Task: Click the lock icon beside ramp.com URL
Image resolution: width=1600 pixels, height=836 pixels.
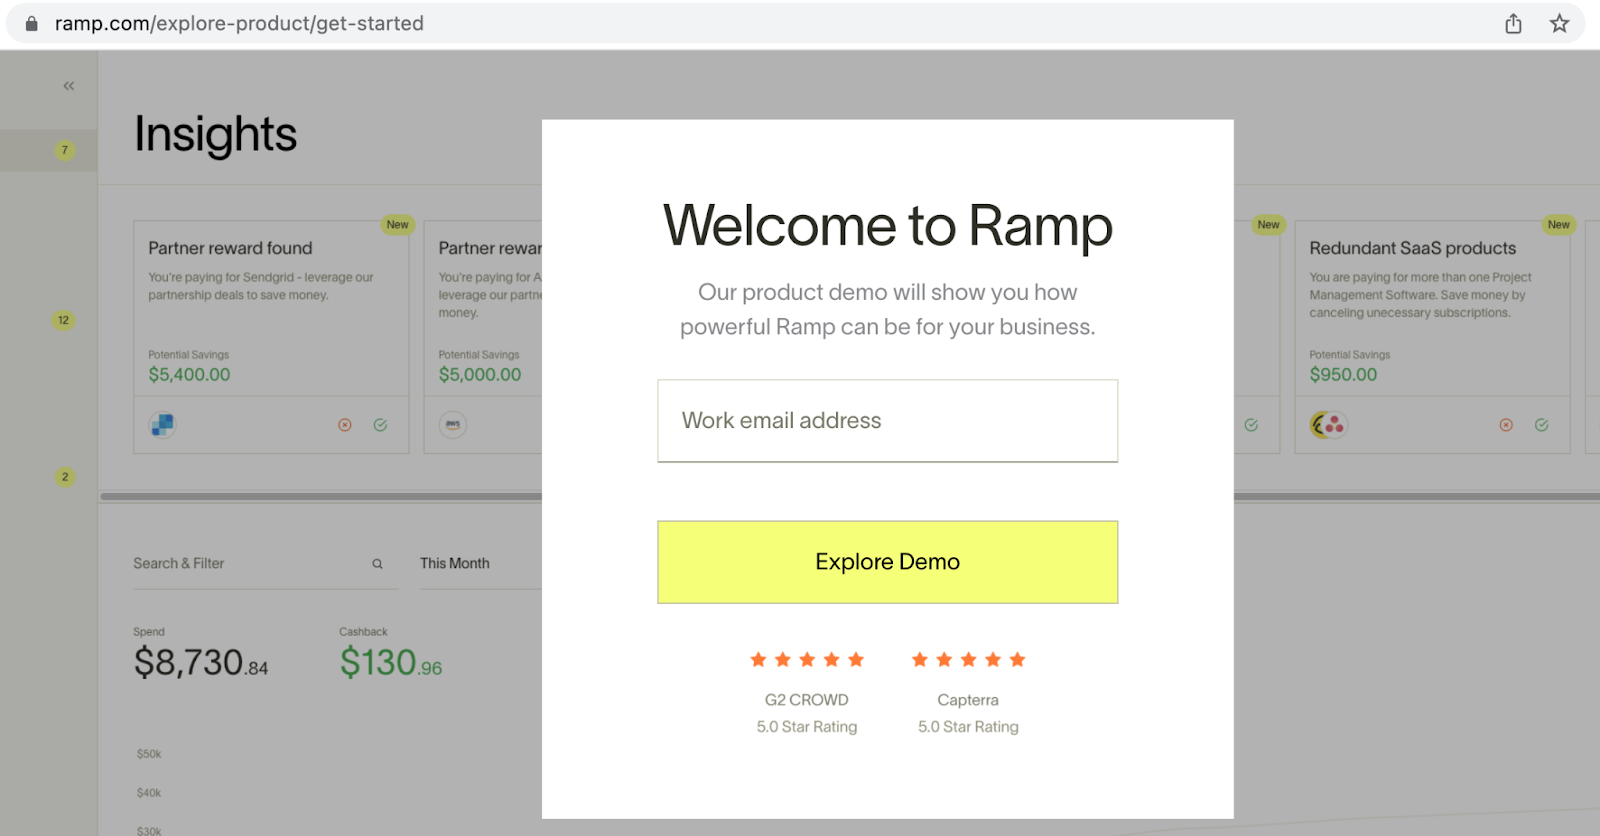Action: point(32,24)
